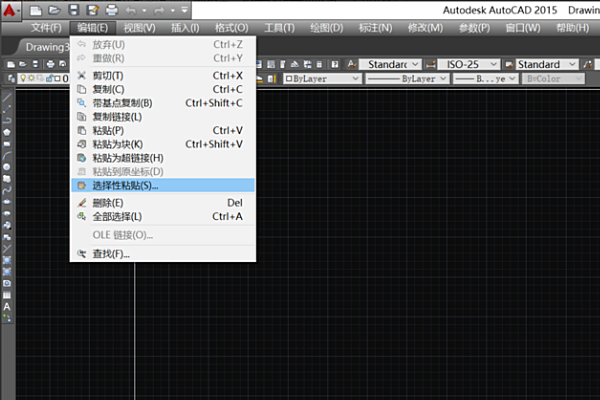
Task: Choose 粘贴(P) from the Edit menu
Action: (163, 131)
